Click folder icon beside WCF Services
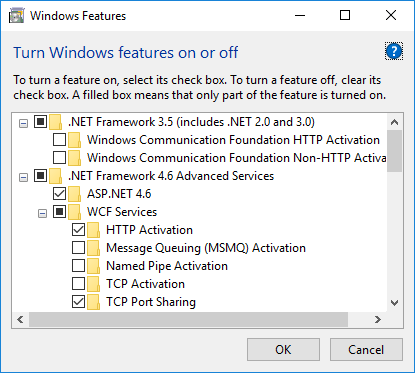 [x=75, y=212]
